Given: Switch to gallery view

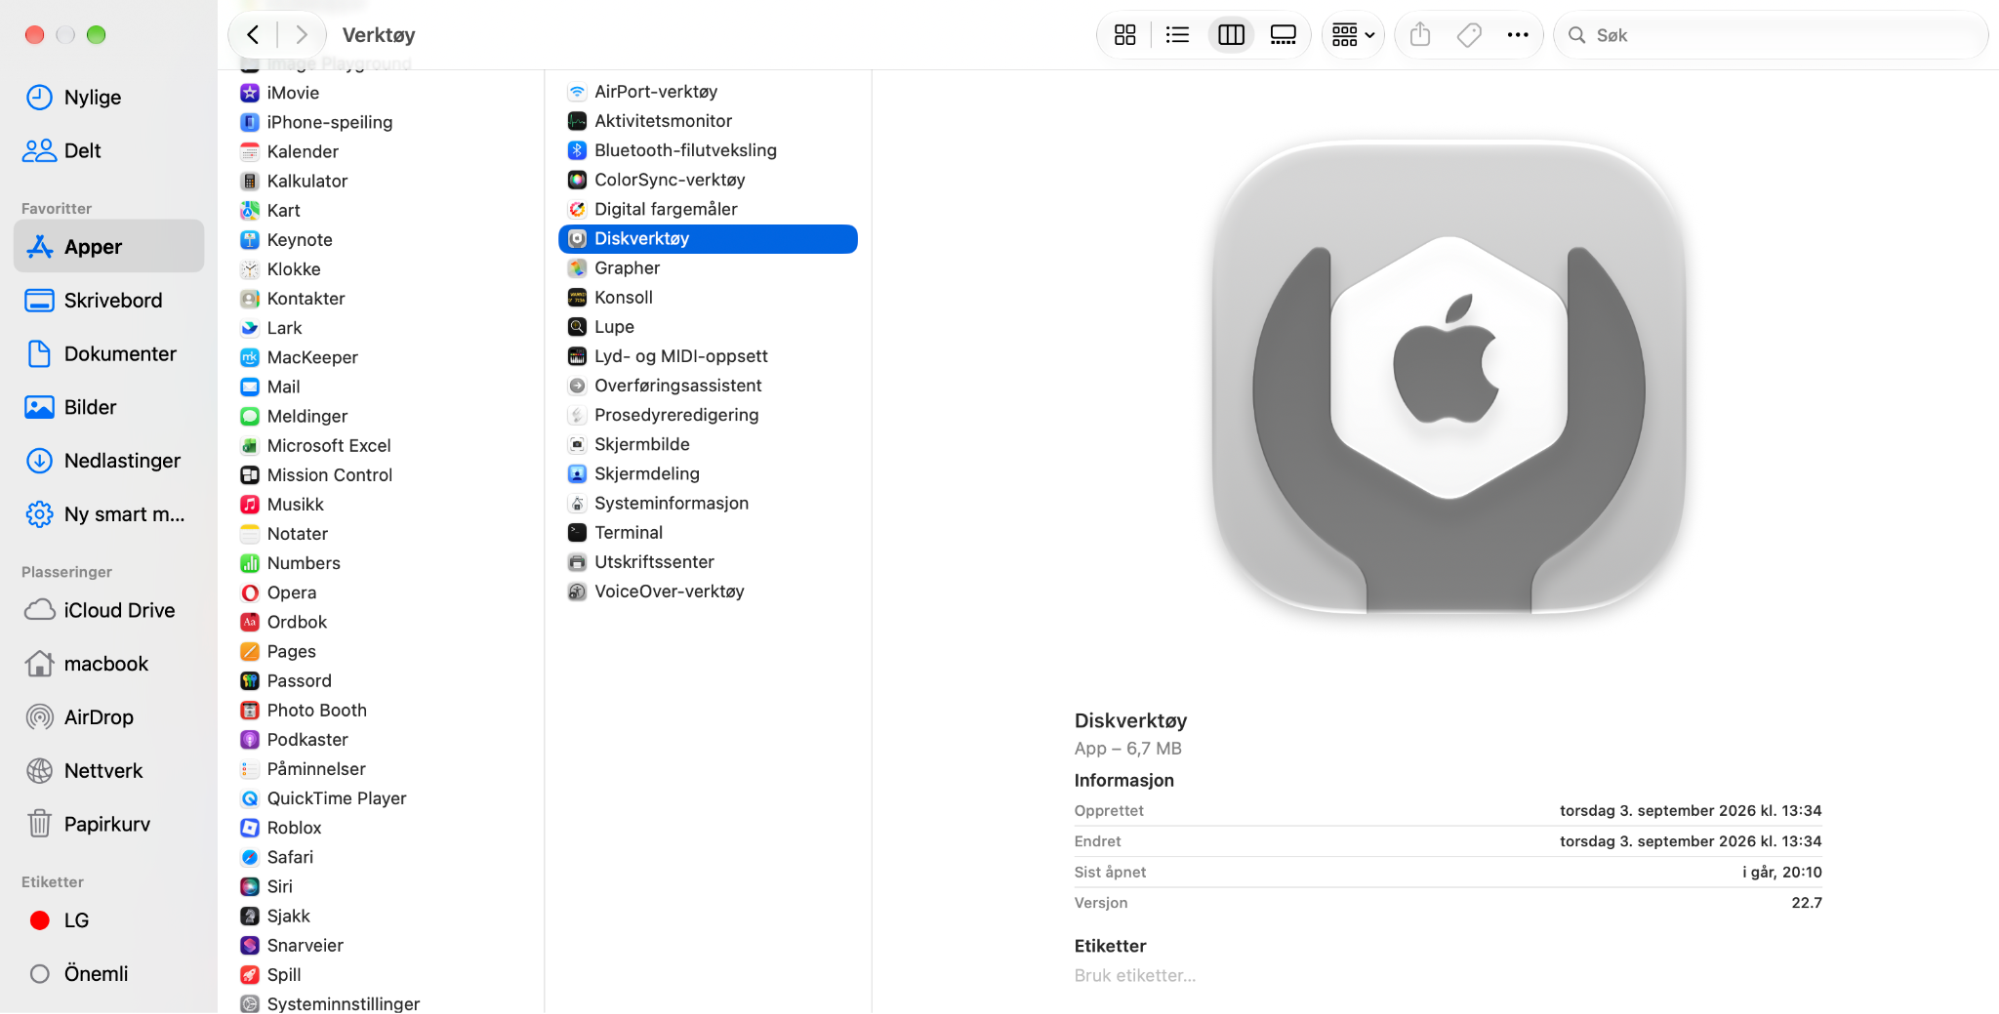Looking at the screenshot, I should 1283,35.
